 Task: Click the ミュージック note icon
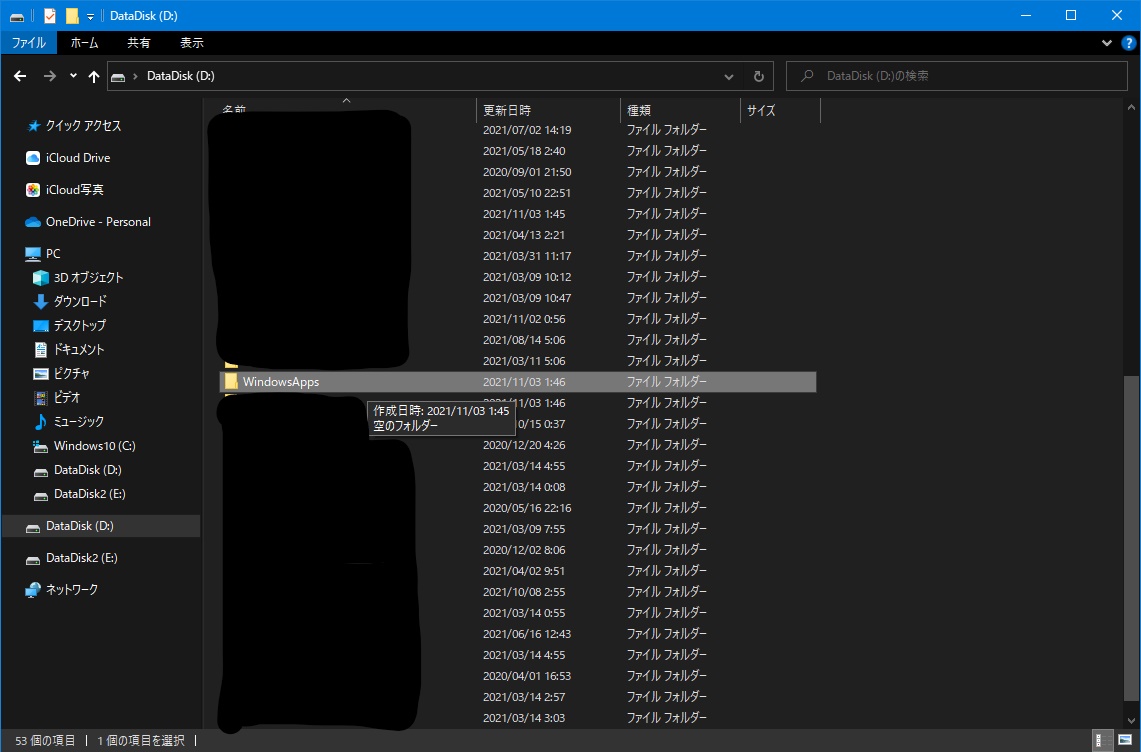point(41,422)
